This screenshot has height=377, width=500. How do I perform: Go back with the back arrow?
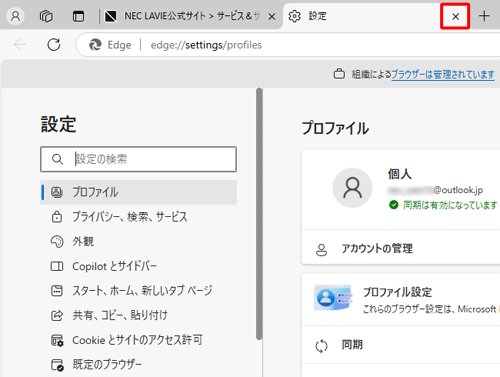point(20,44)
